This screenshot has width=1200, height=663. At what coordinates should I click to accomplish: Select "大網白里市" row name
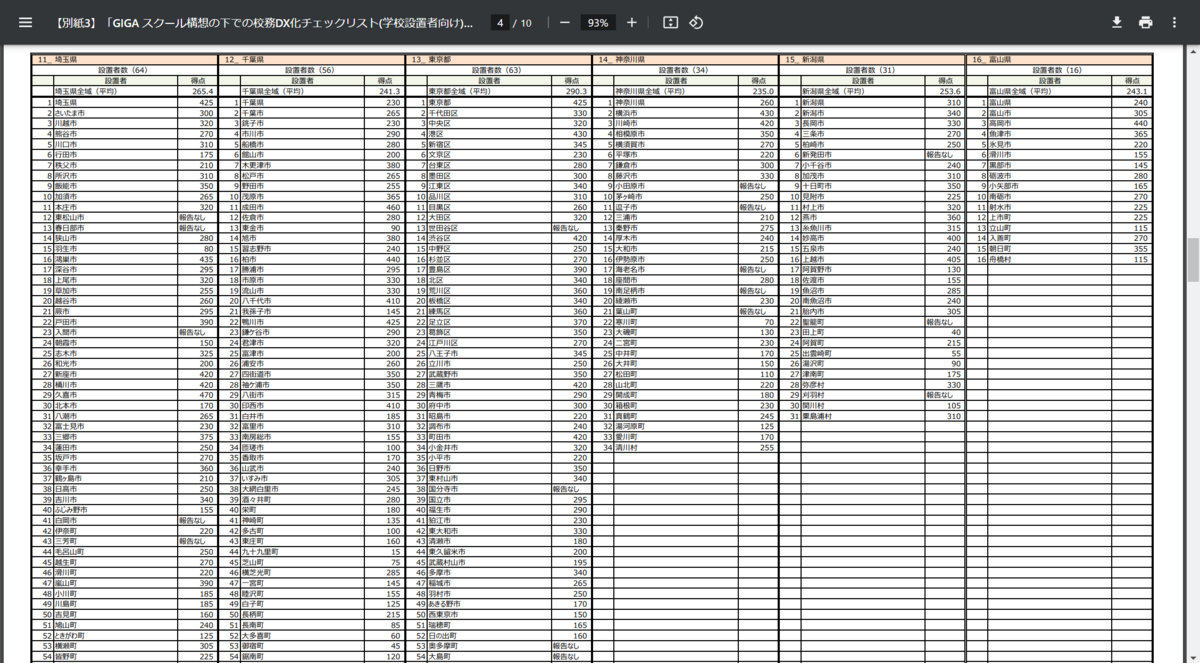click(x=259, y=488)
